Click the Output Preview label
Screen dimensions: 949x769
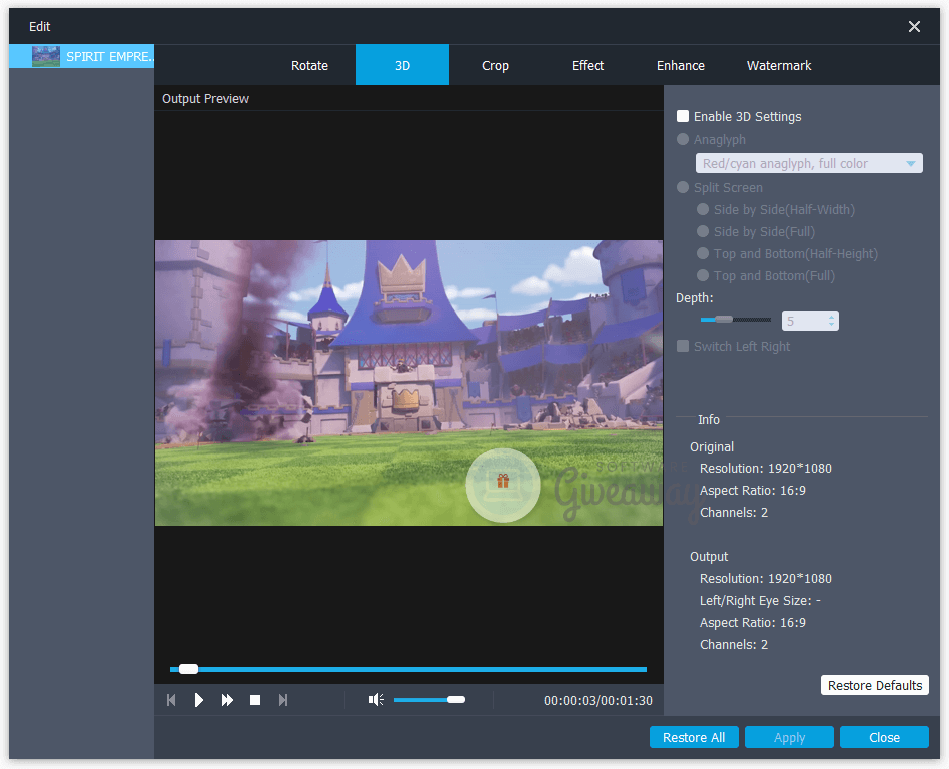205,99
